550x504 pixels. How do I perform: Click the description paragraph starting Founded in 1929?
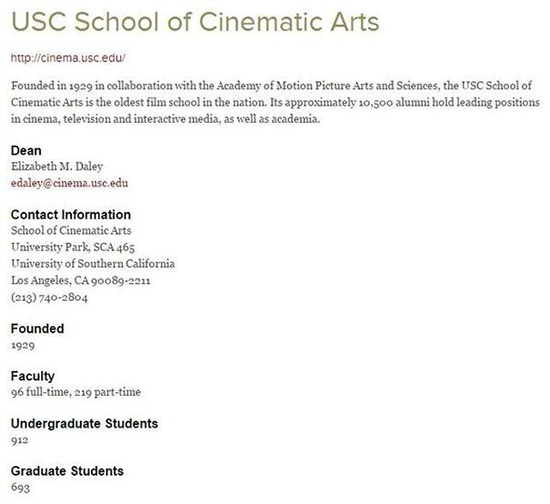pos(275,102)
